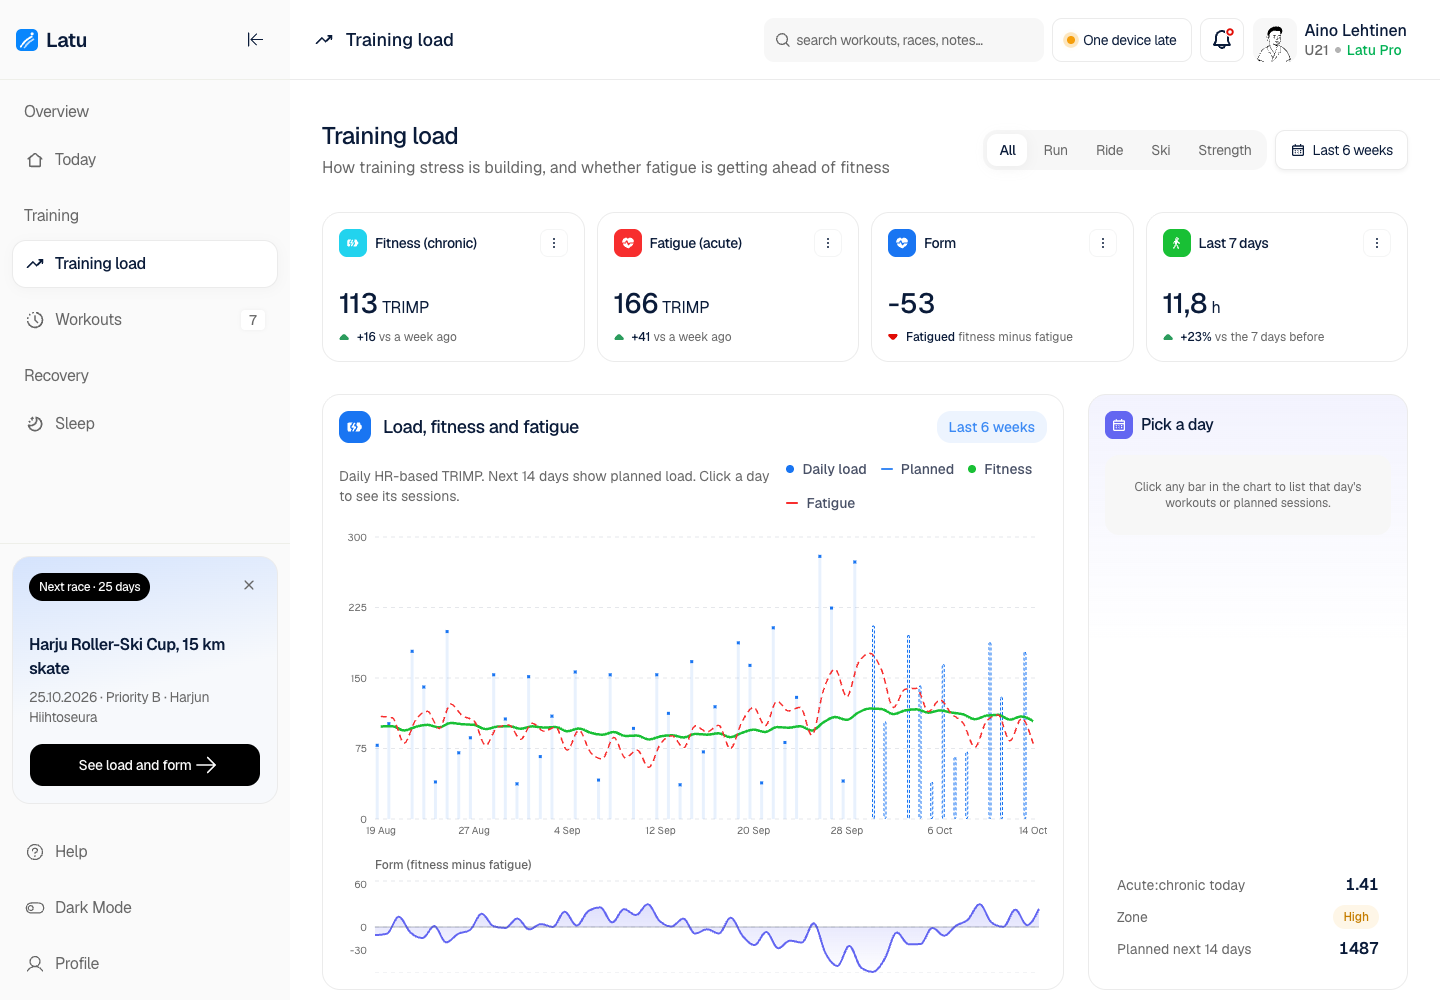Click the Next race 25 days badge
Screen dimensions: 1440x1000
click(90, 587)
